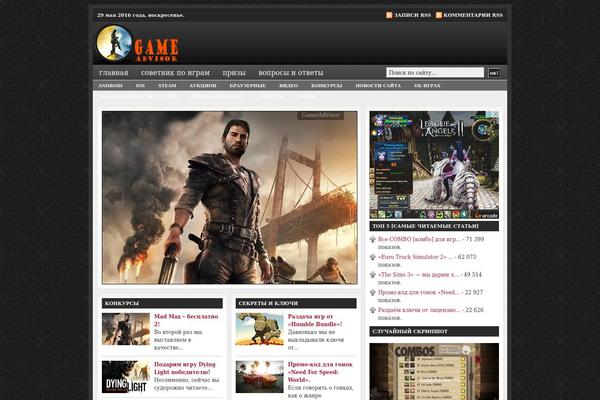Click the Топ 5 самые читаемые статьи header
This screenshot has width=600, height=400.
tap(434, 226)
